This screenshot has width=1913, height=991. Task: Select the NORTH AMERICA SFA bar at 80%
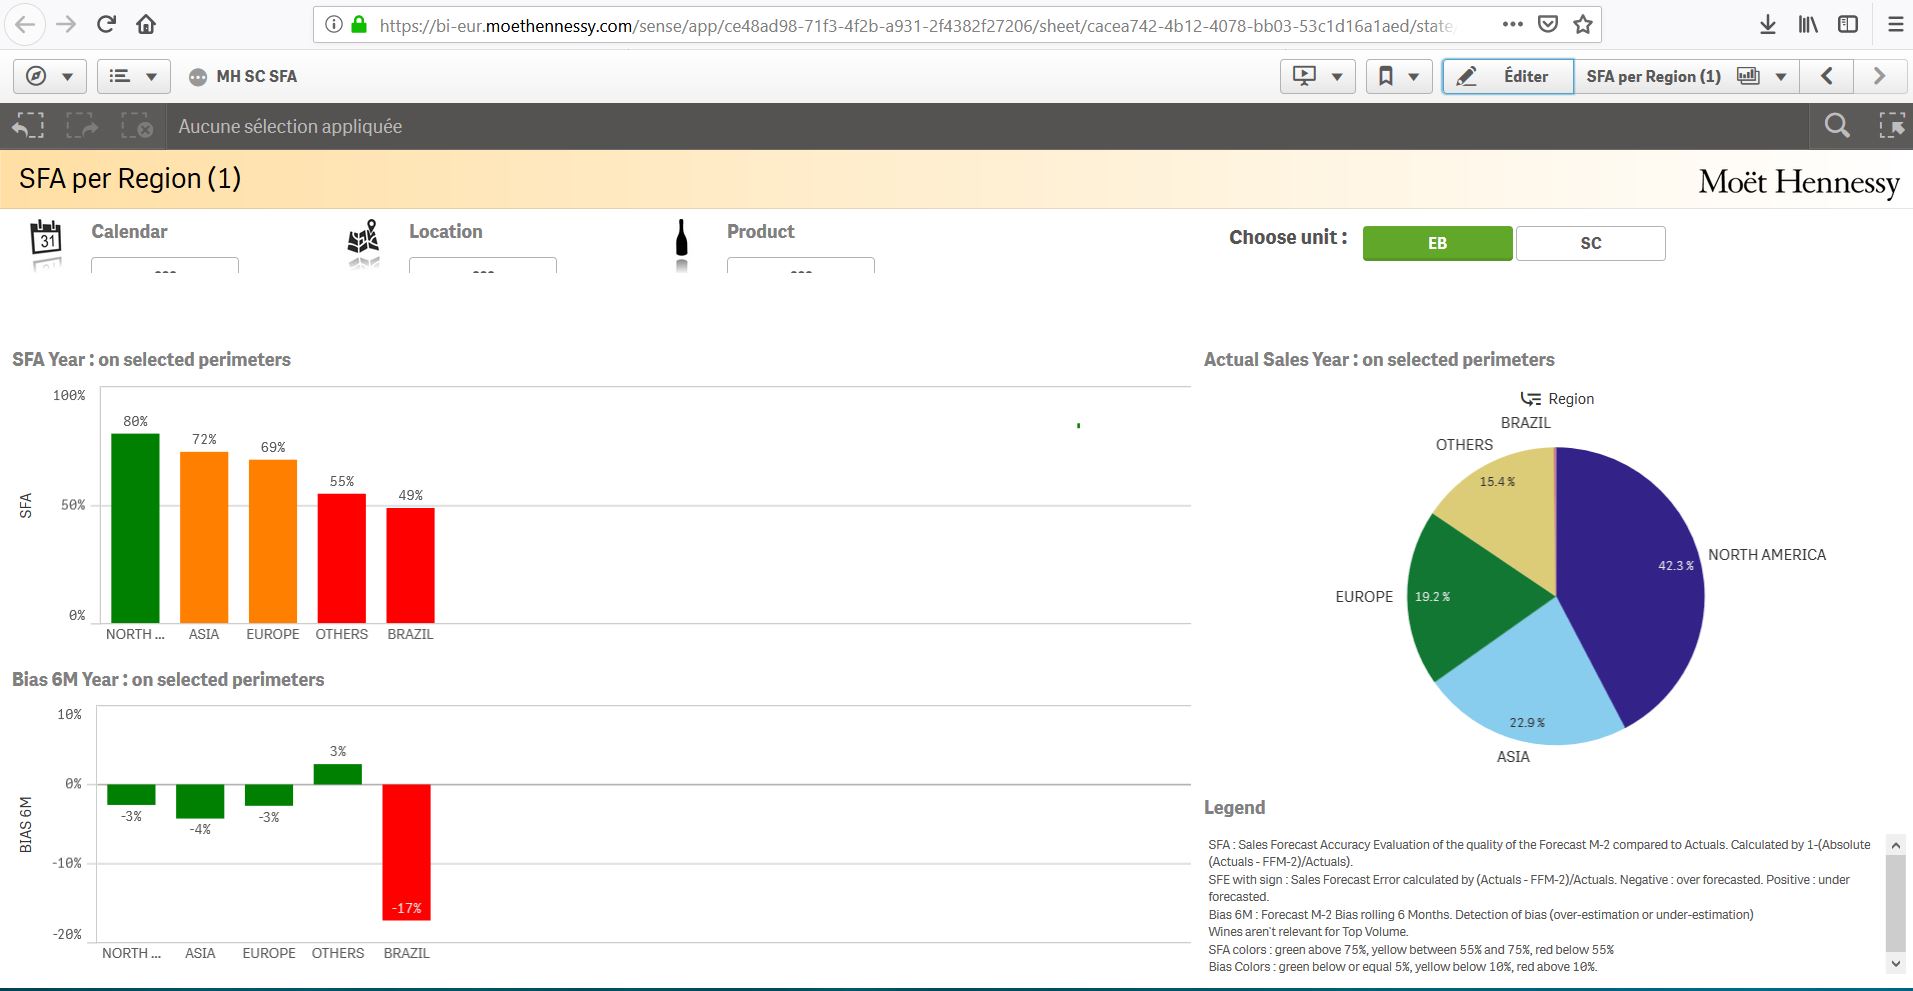pyautogui.click(x=135, y=528)
